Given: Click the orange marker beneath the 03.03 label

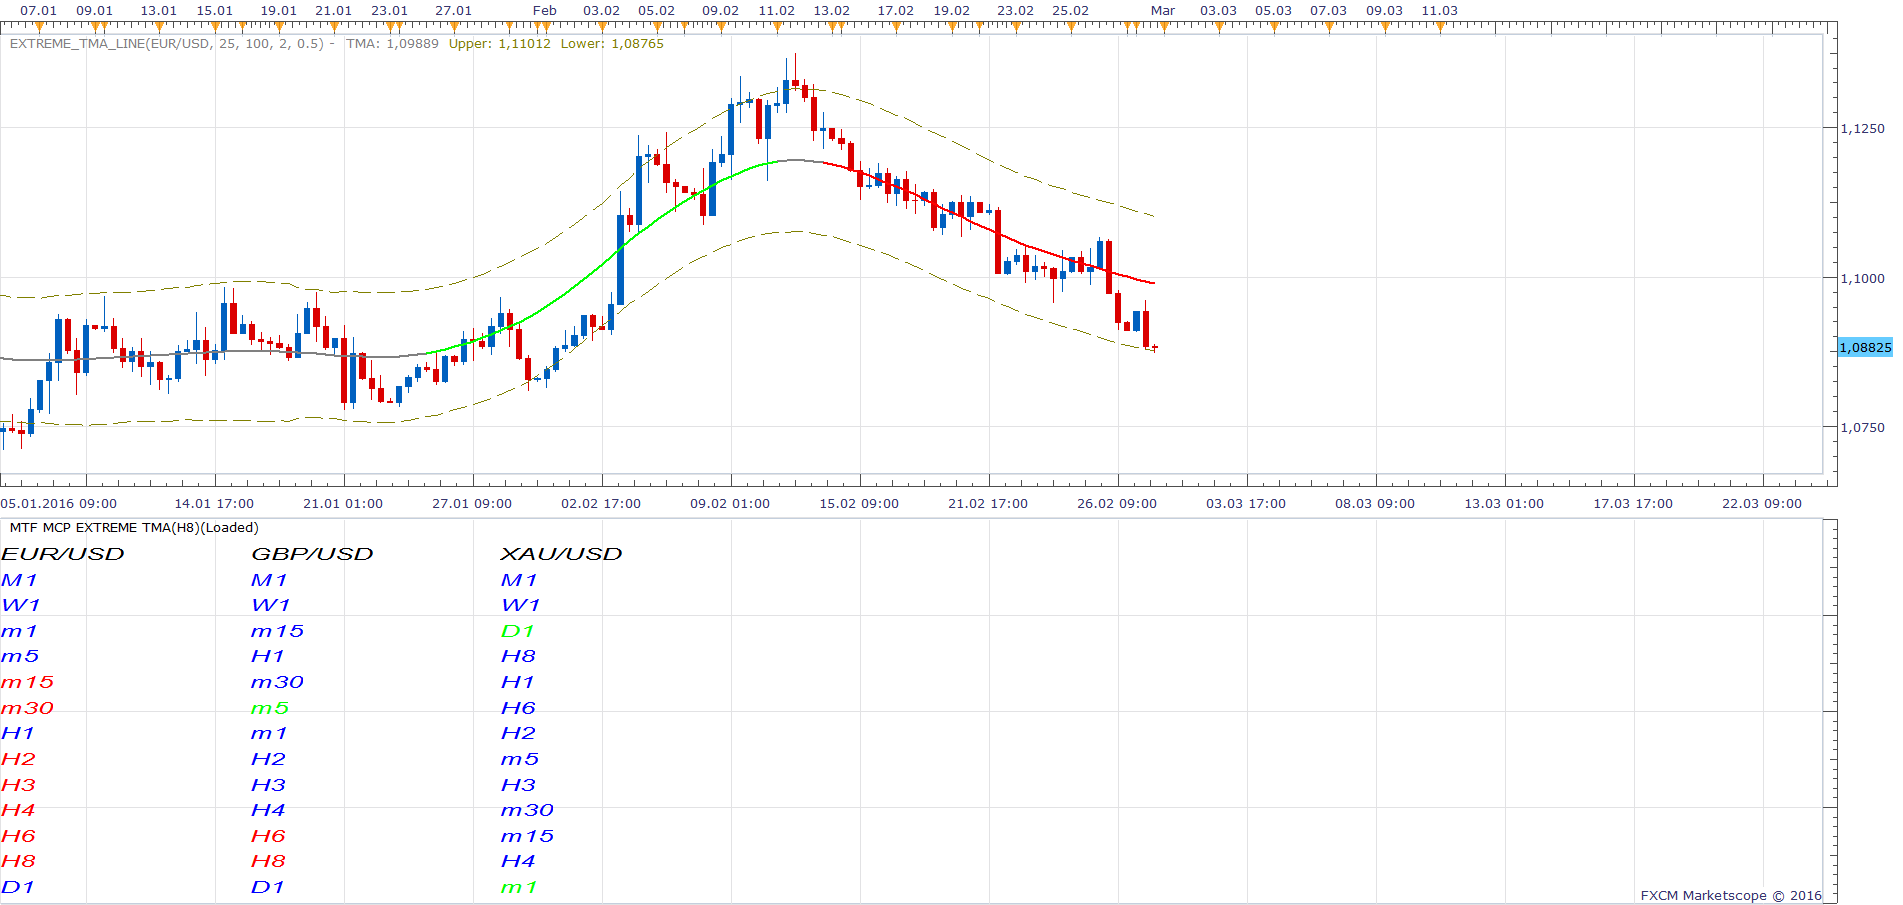Looking at the screenshot, I should coord(1219,28).
